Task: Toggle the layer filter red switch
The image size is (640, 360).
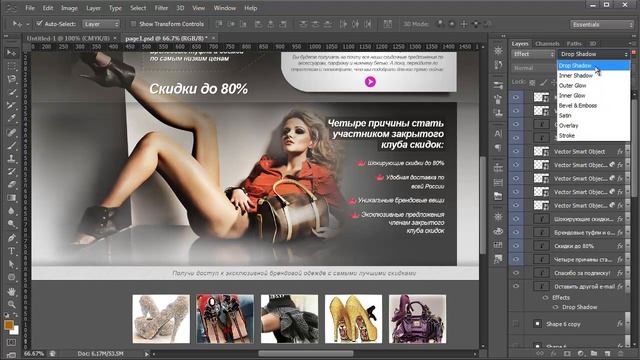Action: pos(633,53)
